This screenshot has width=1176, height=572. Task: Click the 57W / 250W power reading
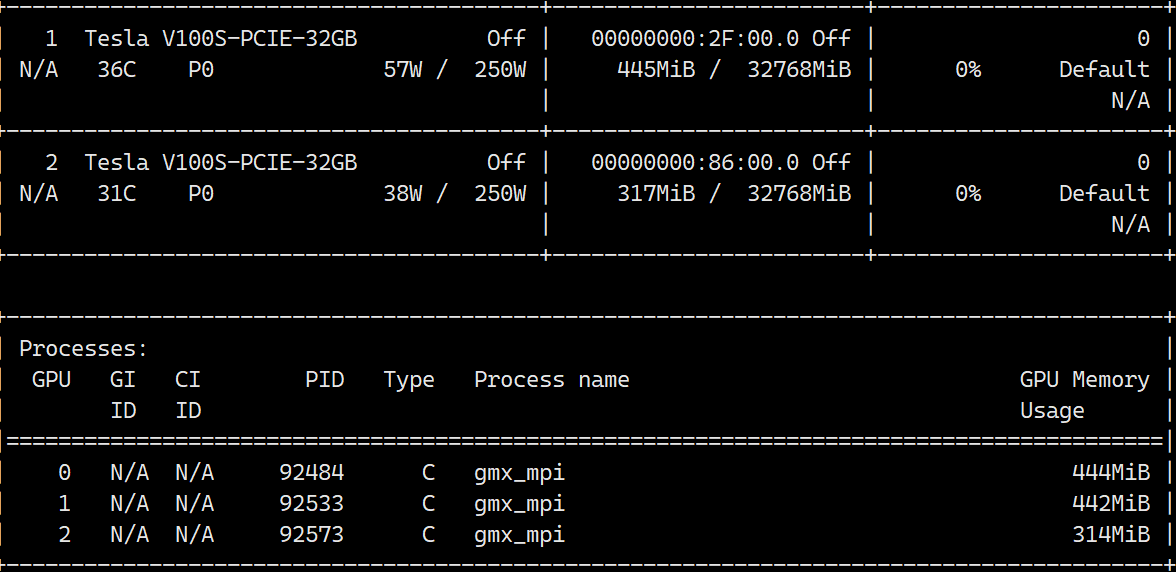coord(454,70)
